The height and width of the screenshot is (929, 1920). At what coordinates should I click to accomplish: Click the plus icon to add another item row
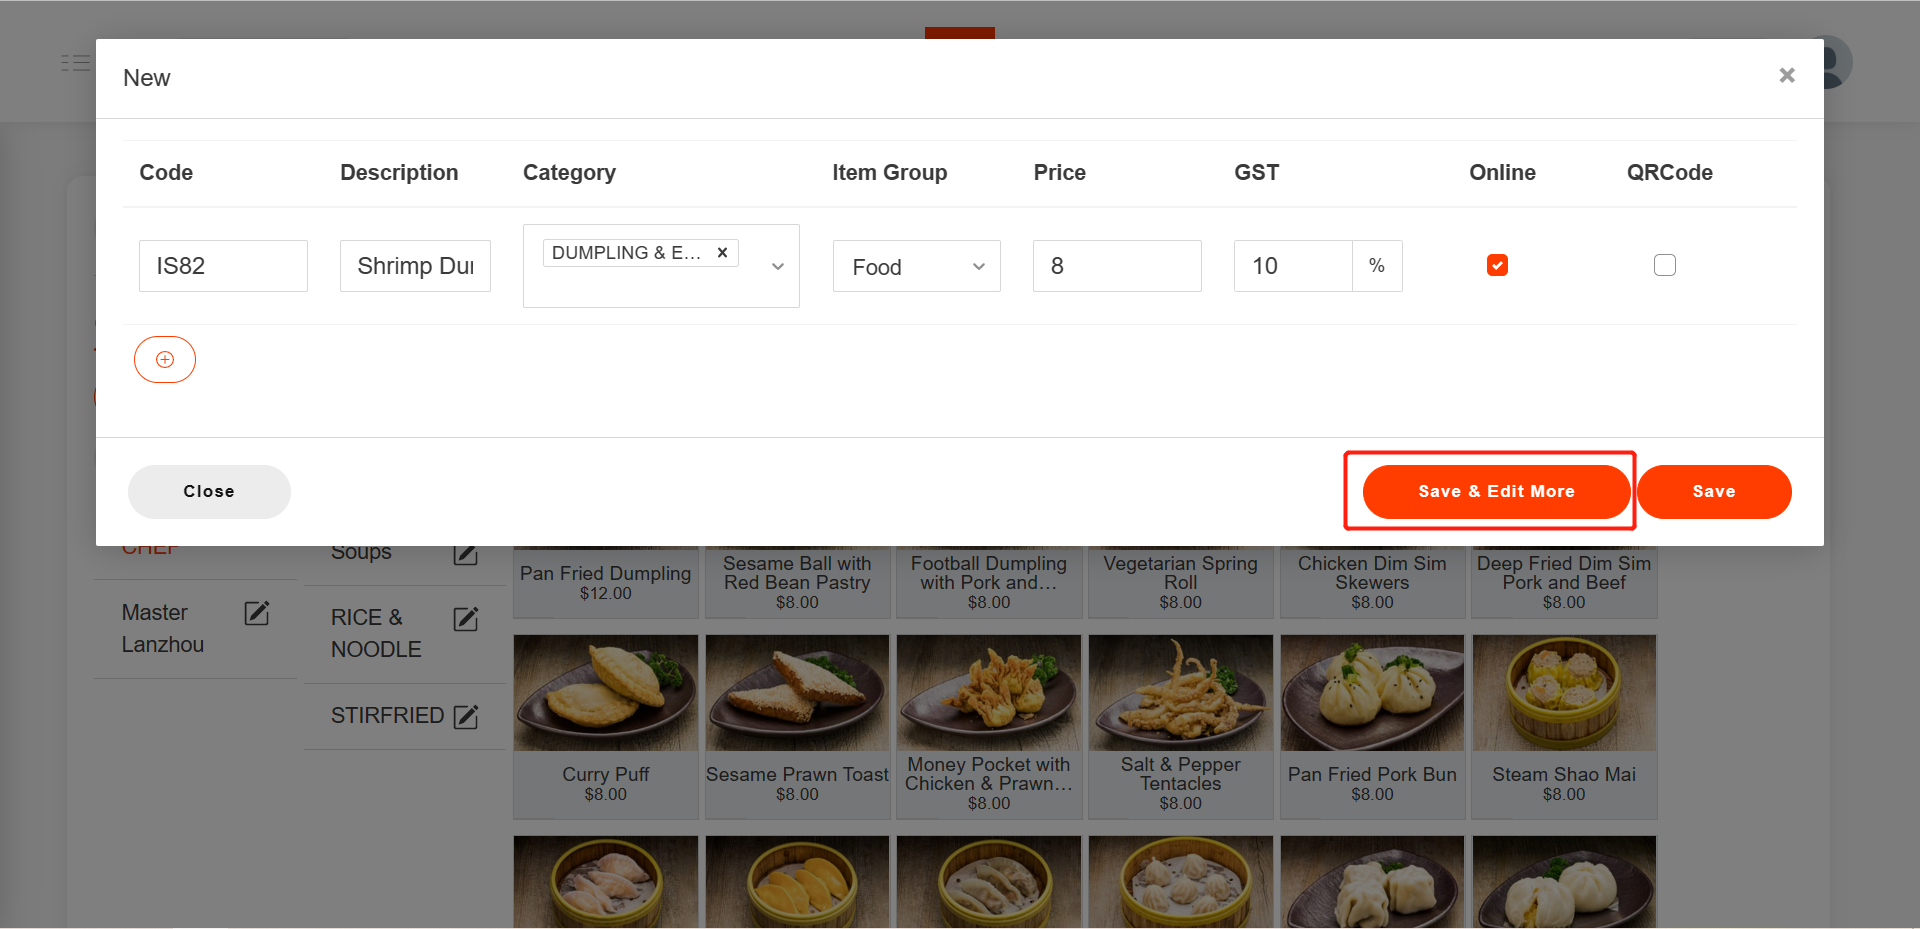pos(165,359)
